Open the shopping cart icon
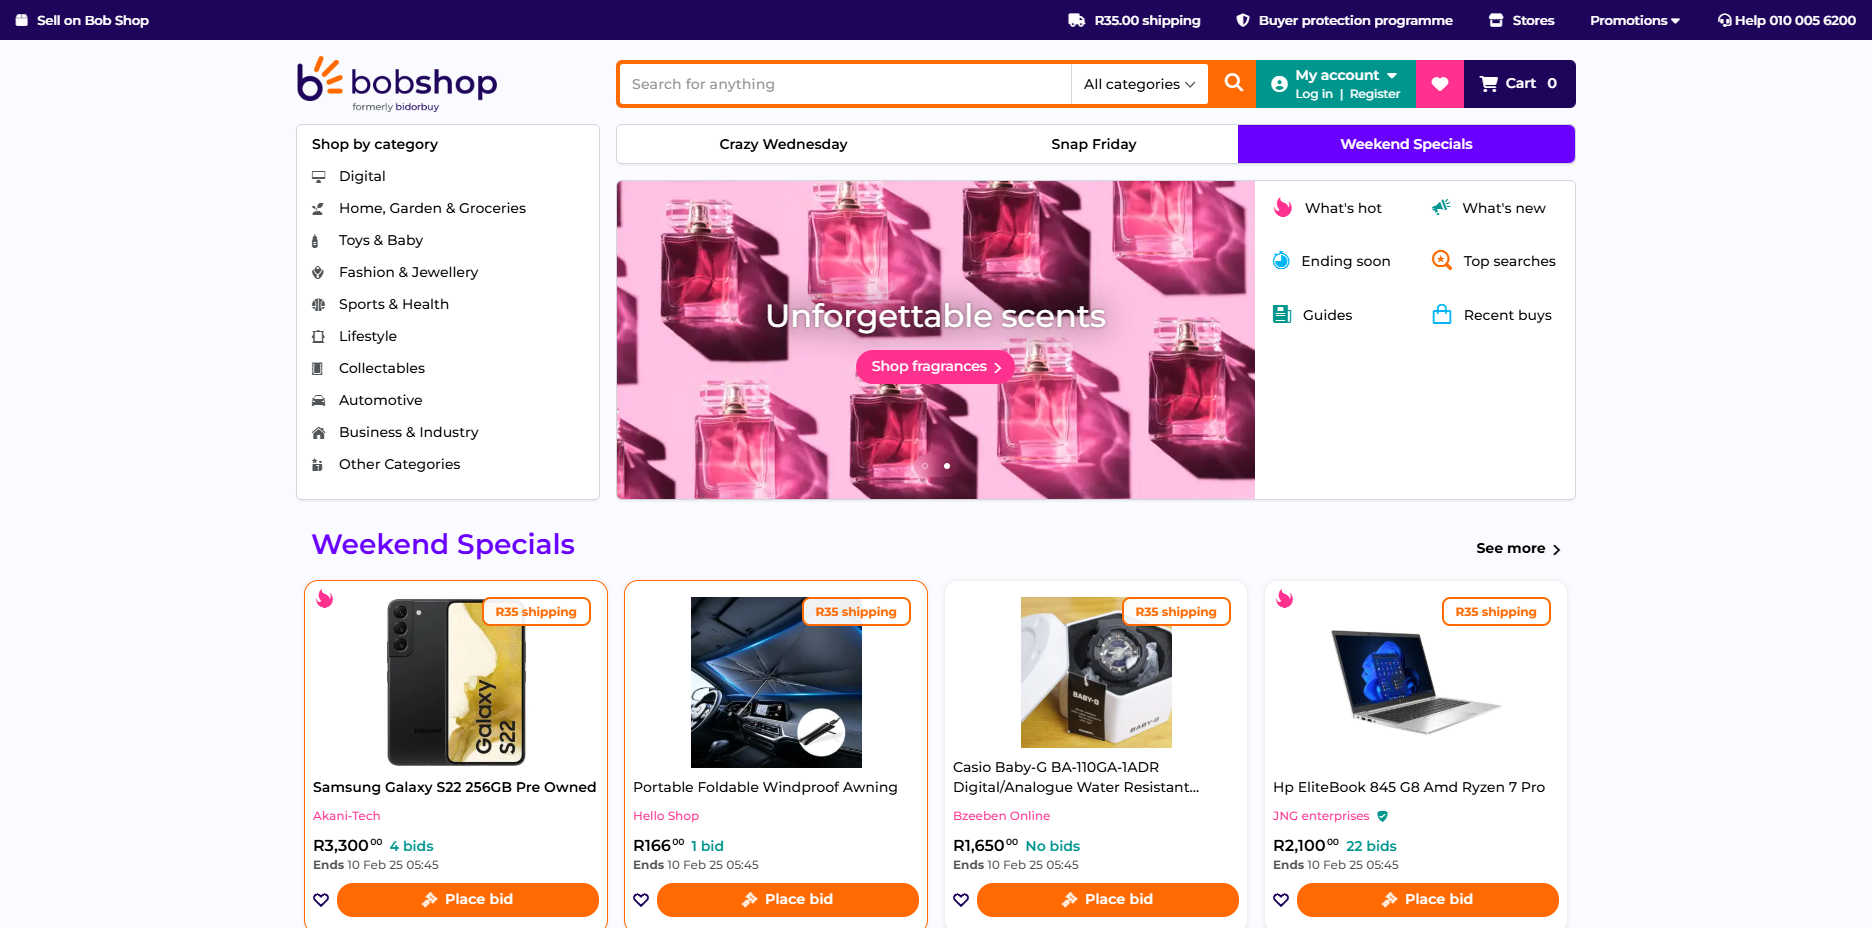 (1489, 84)
